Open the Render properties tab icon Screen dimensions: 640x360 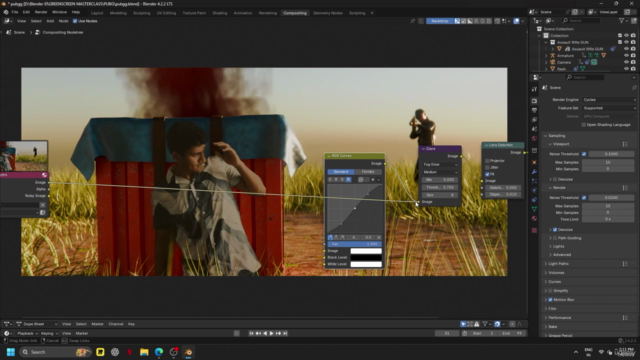pyautogui.click(x=534, y=100)
